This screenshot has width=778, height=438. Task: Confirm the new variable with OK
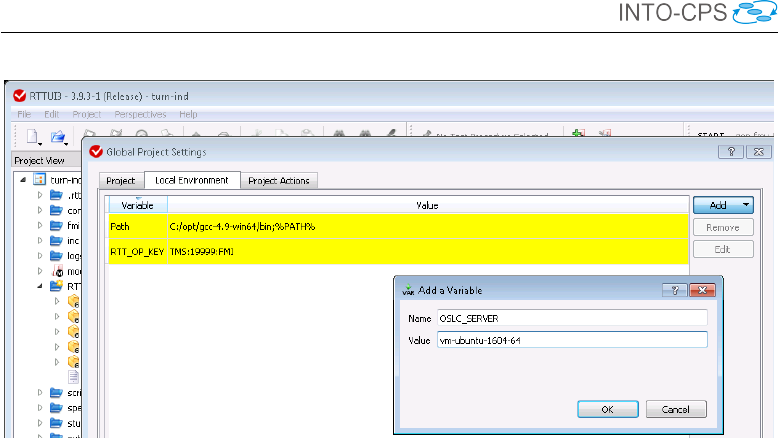608,409
